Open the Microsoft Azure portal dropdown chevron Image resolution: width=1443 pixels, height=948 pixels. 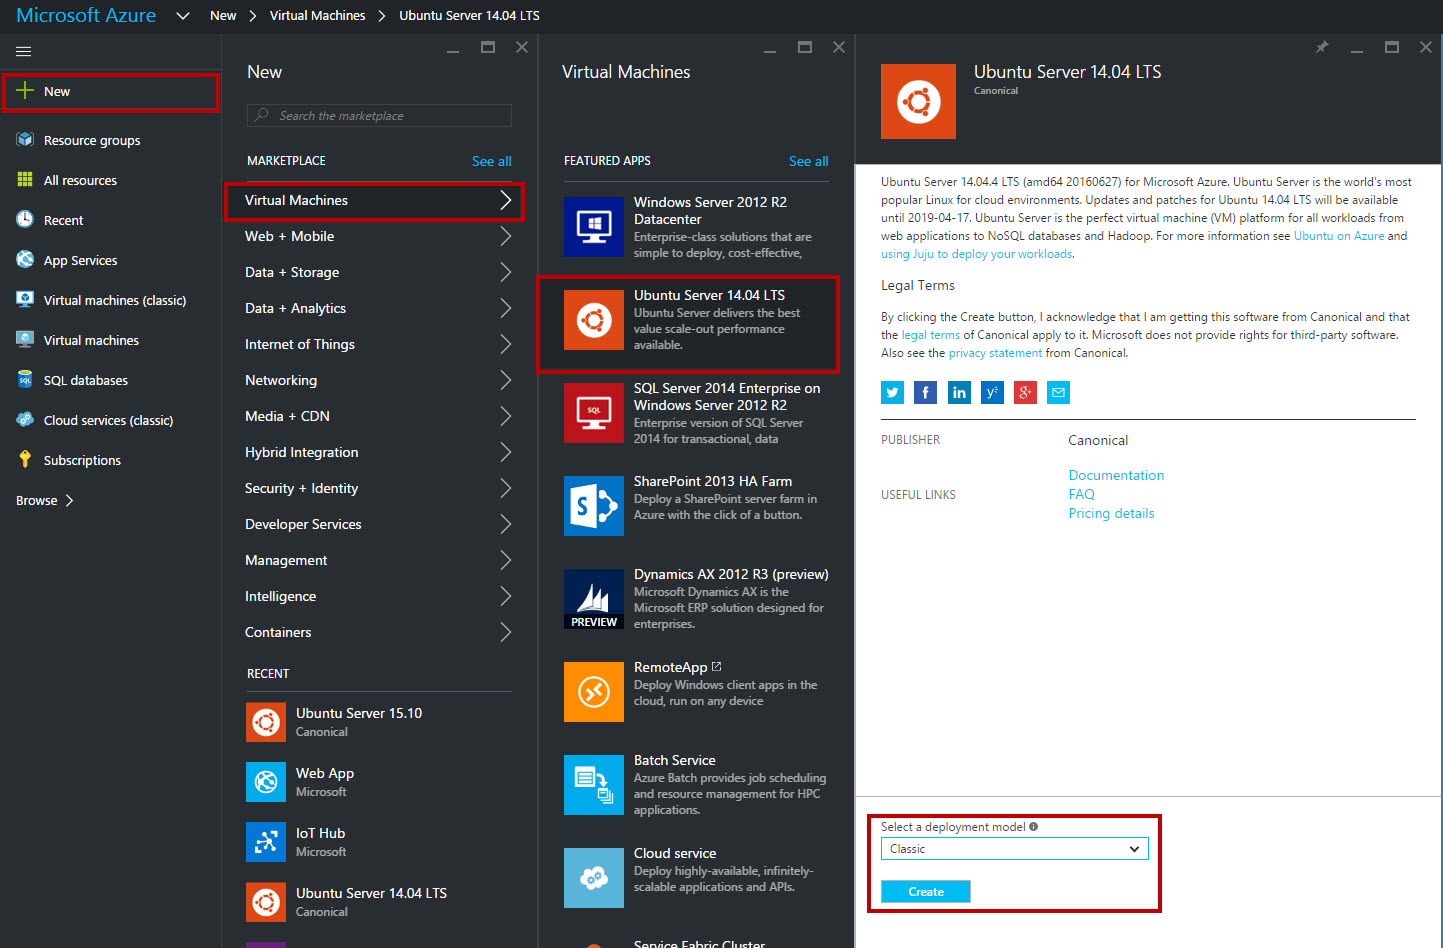click(x=182, y=16)
